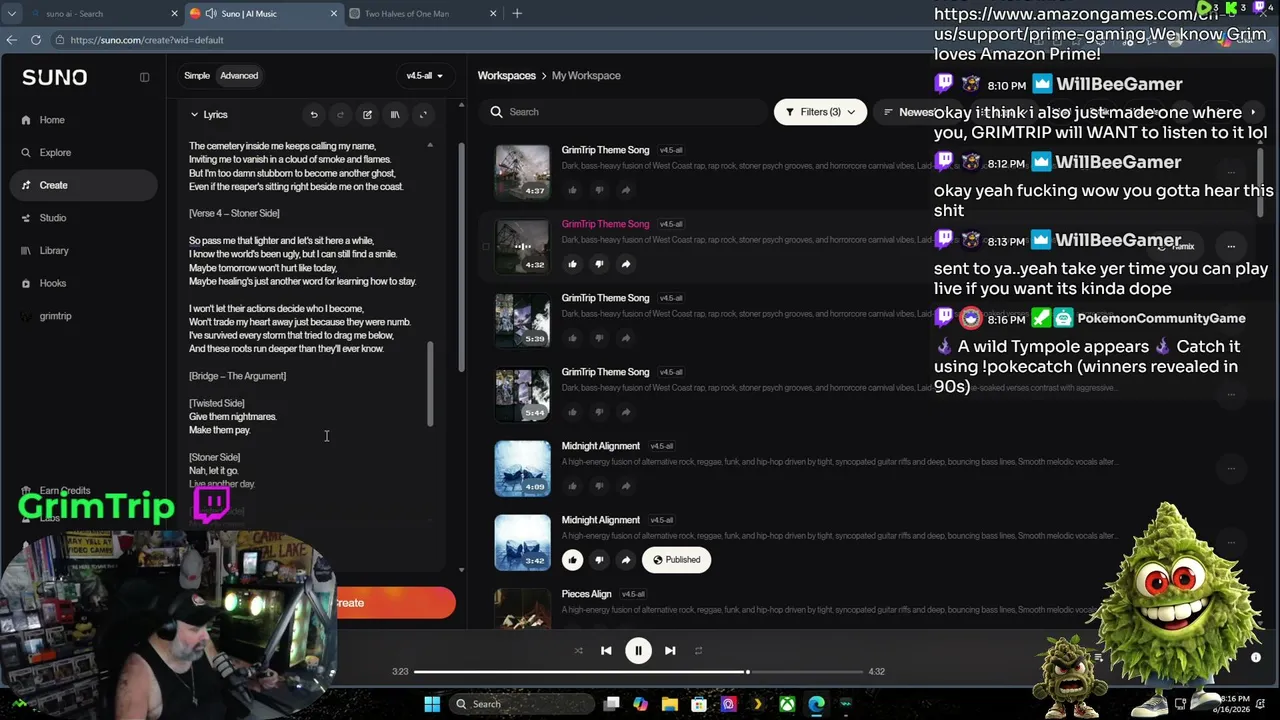
Task: Refresh the browser page
Action: coord(36,40)
